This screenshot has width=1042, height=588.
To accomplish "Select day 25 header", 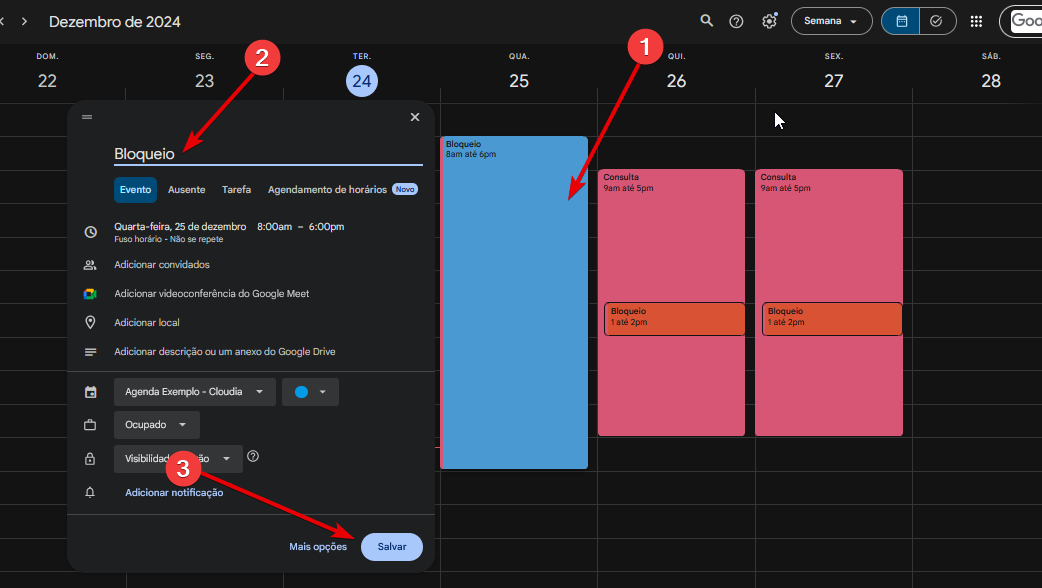I will [519, 81].
